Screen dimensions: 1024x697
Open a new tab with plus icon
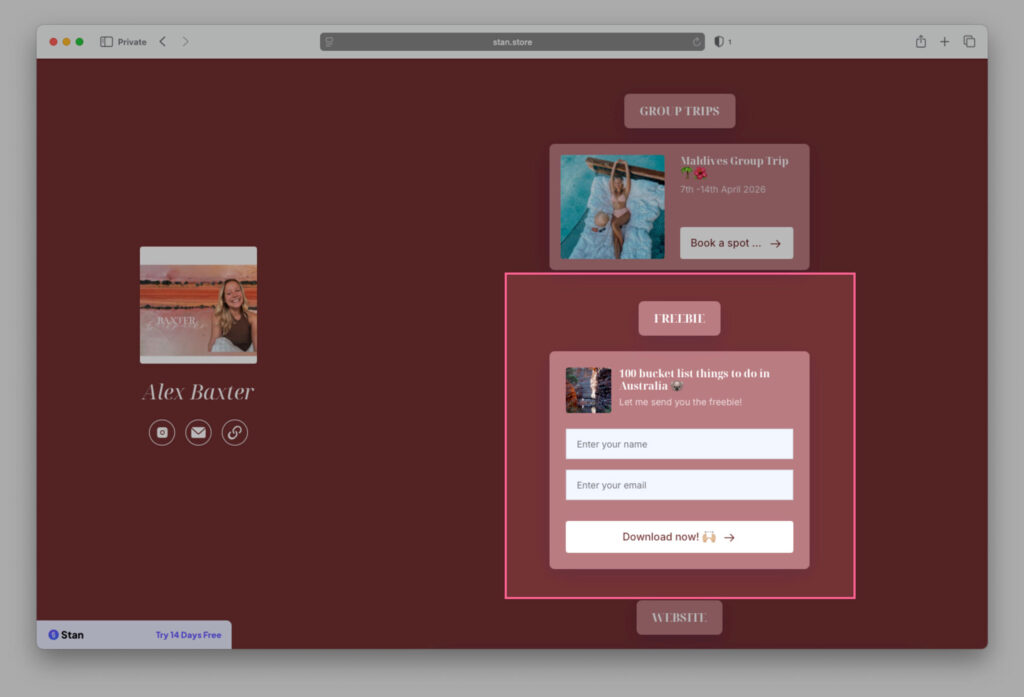click(x=944, y=42)
